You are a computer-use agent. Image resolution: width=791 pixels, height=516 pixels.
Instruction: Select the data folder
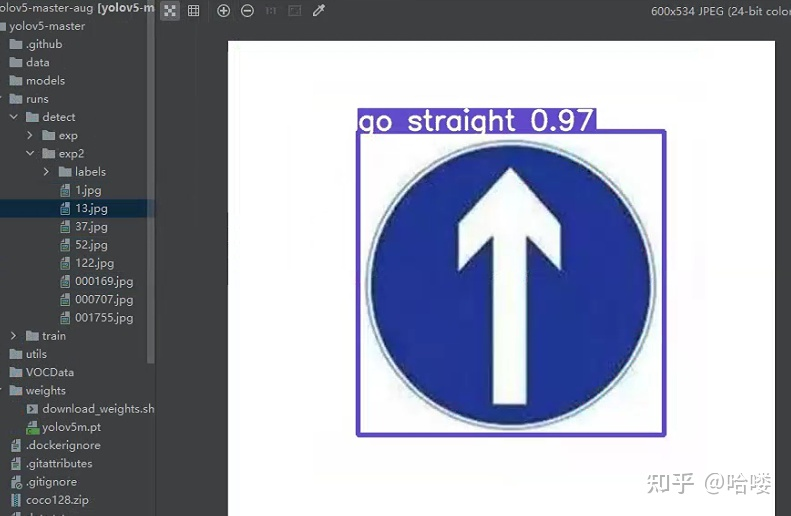(30, 63)
